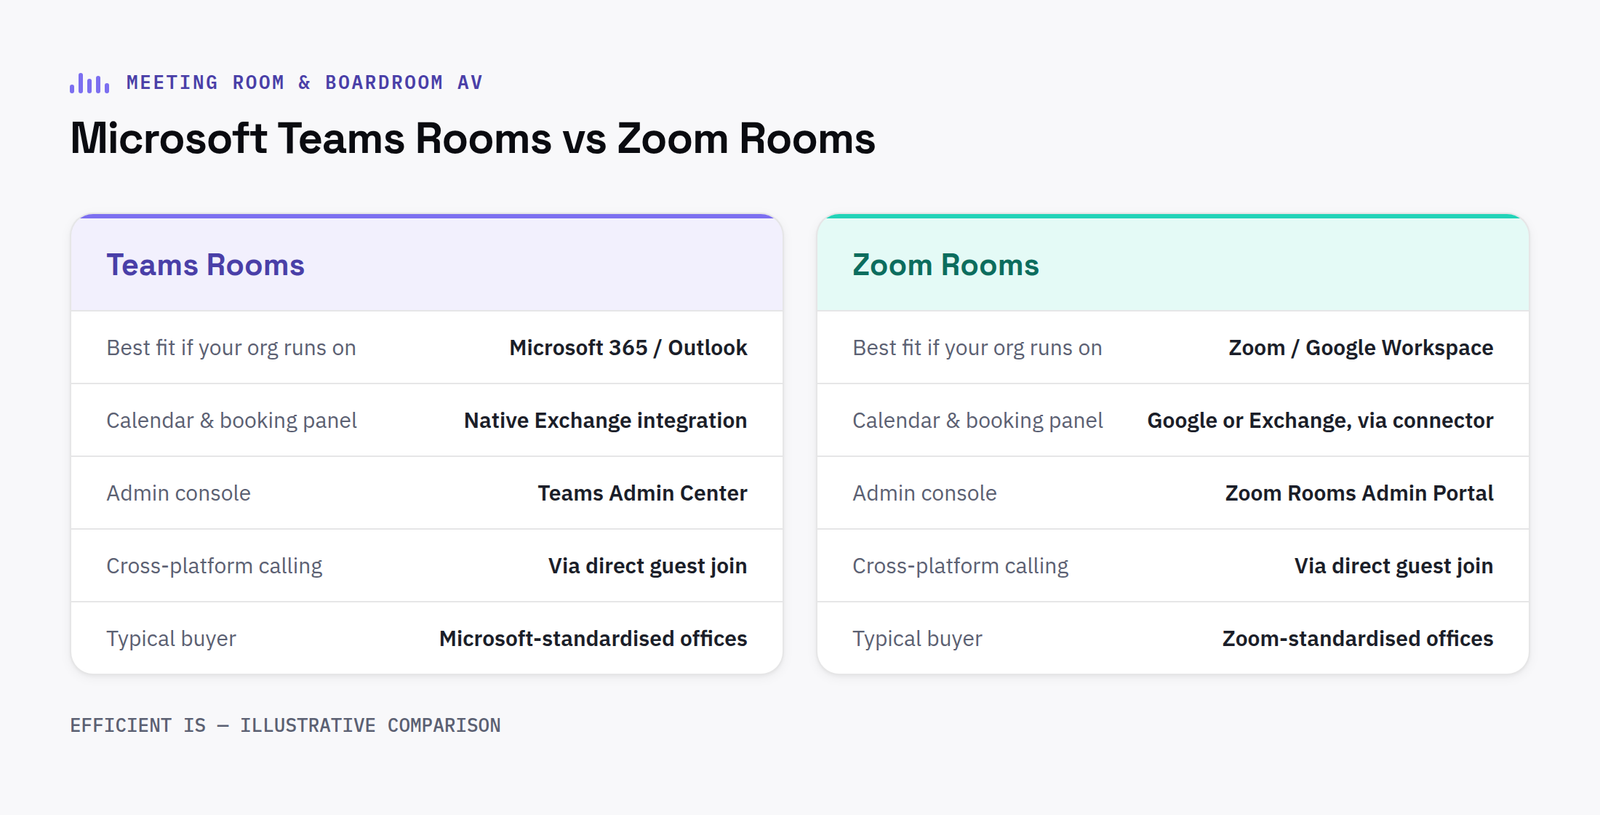The width and height of the screenshot is (1600, 815).
Task: Select 'Microsoft-standardised offices' value
Action: (593, 639)
